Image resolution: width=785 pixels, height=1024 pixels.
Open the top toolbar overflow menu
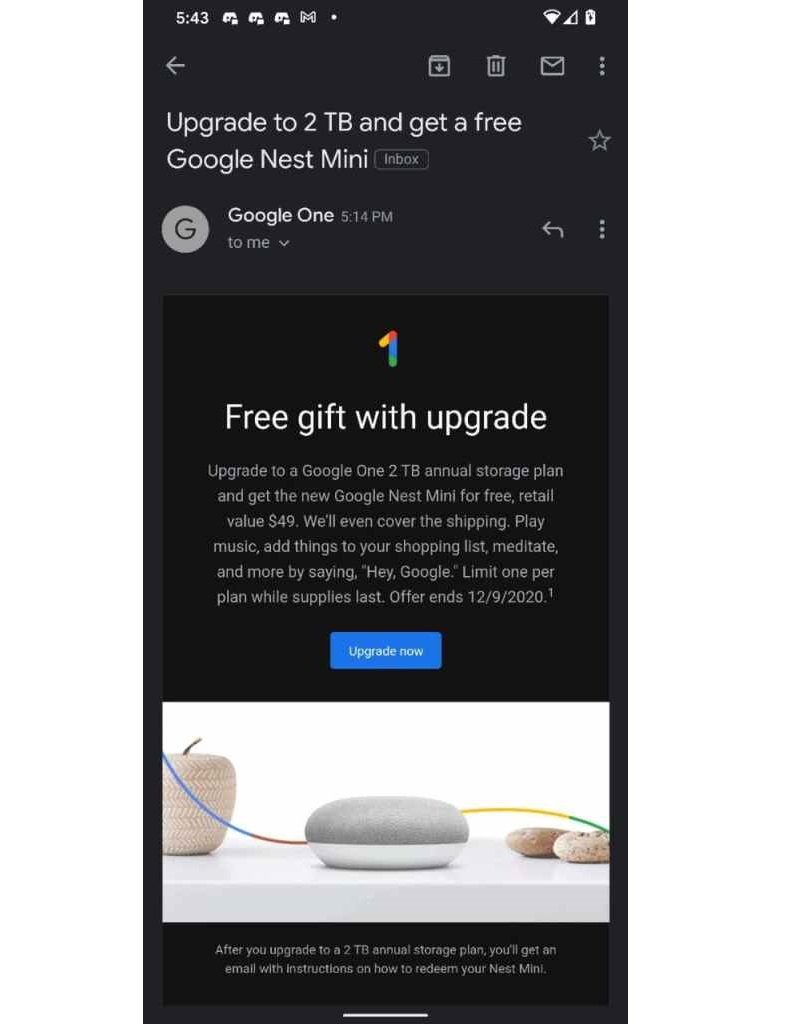coord(602,66)
